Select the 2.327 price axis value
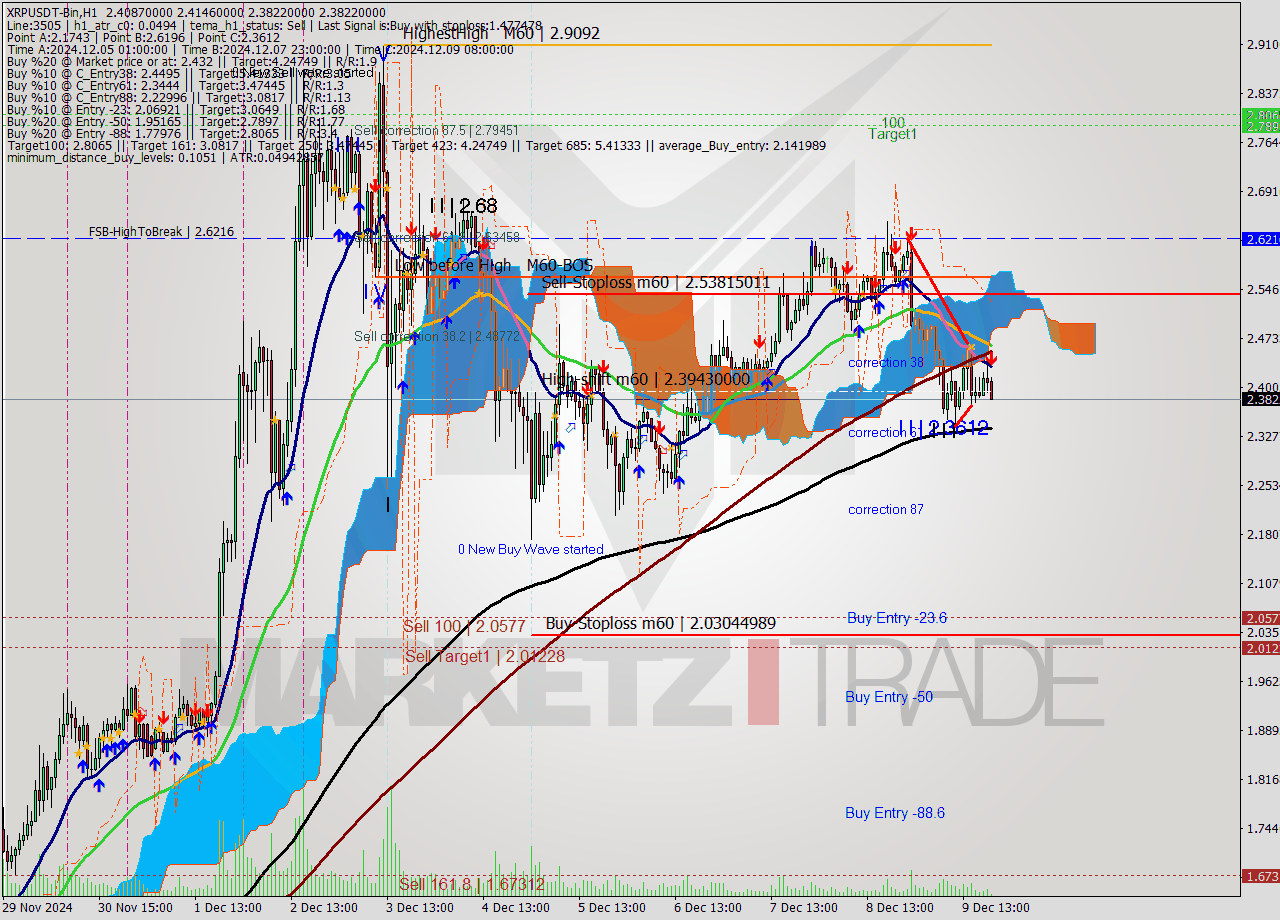The width and height of the screenshot is (1280, 920). click(x=1262, y=436)
